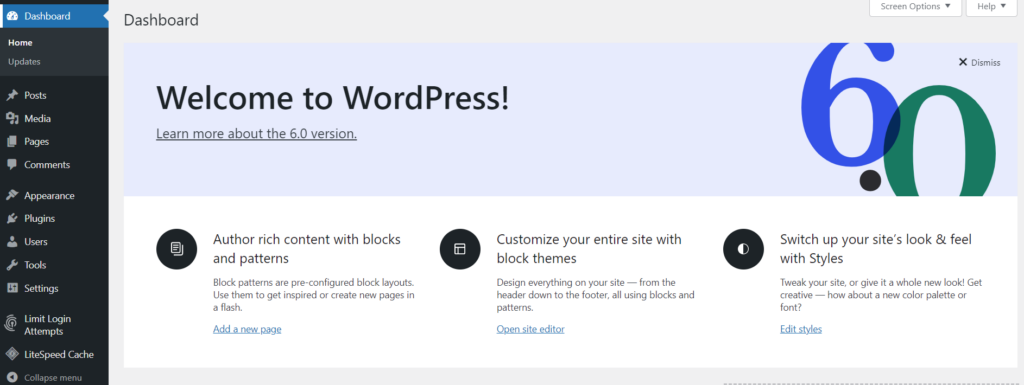This screenshot has width=1024, height=385.
Task: Click the Dismiss text link
Action: coord(985,63)
